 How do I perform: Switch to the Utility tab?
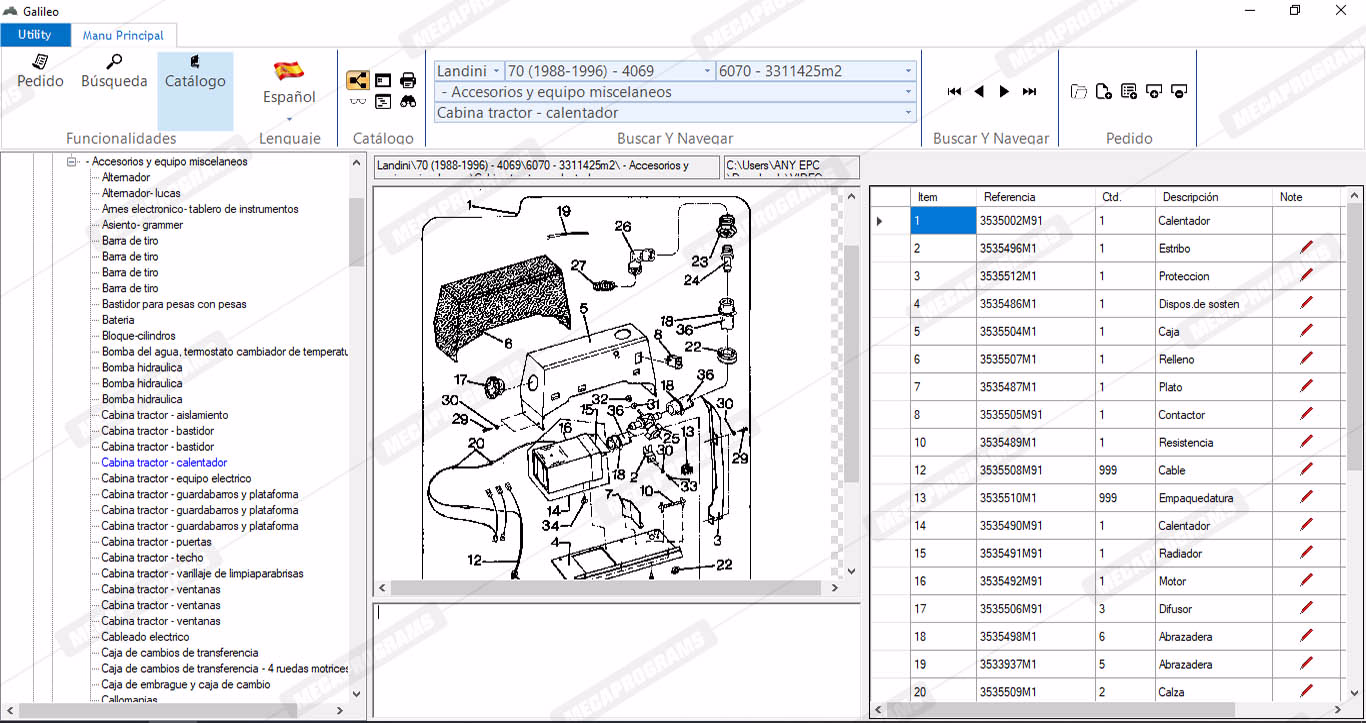point(35,35)
